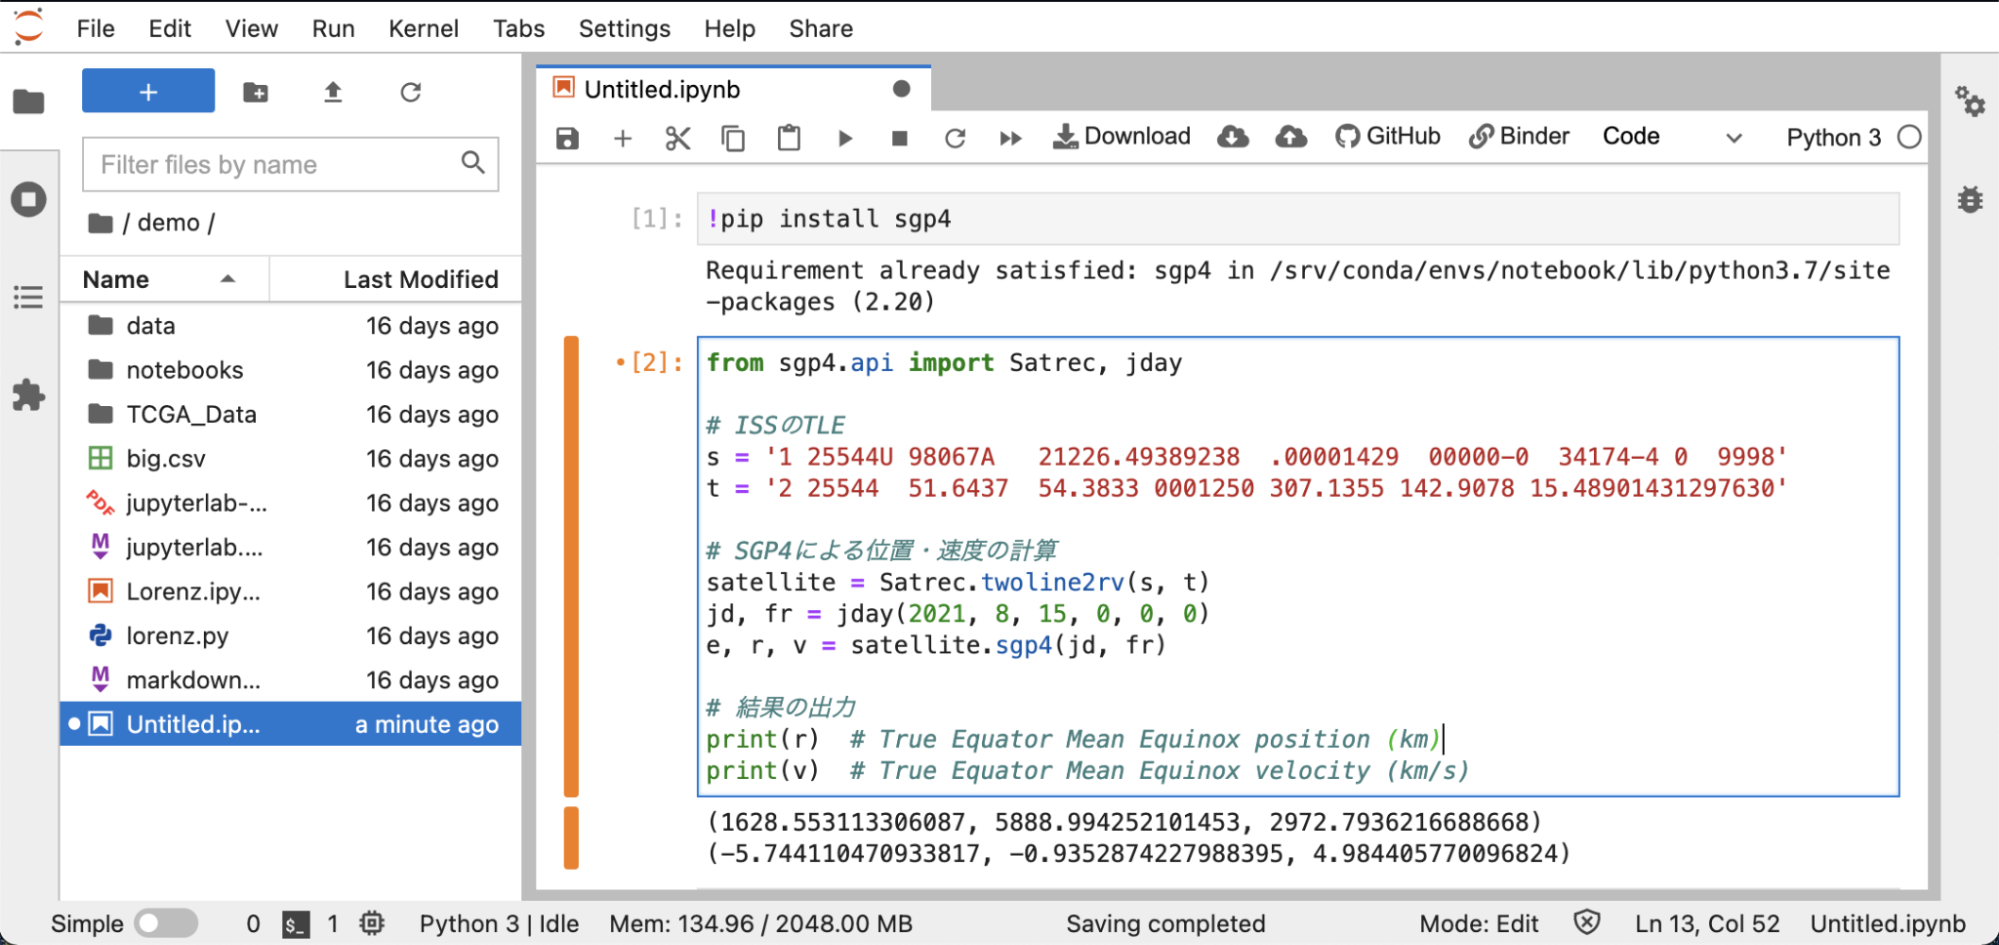Open the Kernel menu
Screen dimensions: 1999x945
pos(423,28)
